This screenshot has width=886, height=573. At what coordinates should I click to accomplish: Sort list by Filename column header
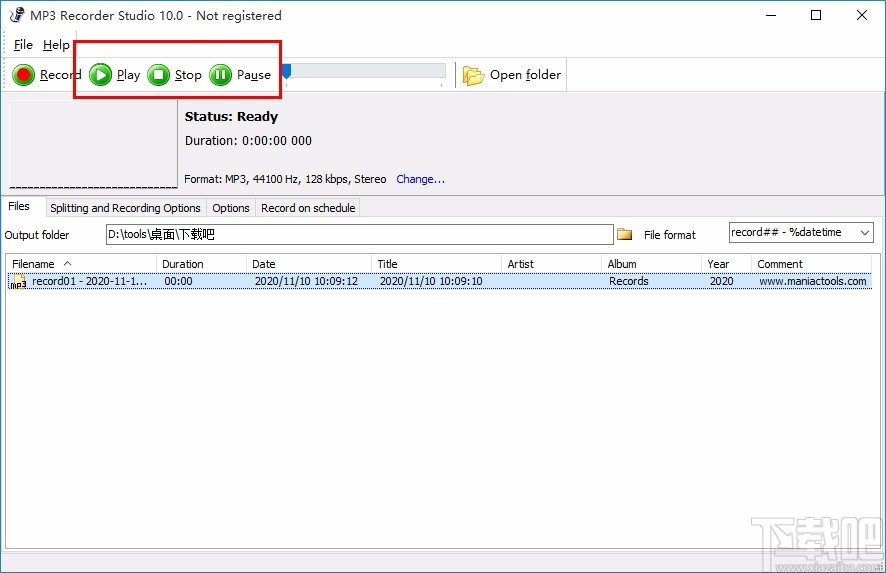[x=81, y=264]
